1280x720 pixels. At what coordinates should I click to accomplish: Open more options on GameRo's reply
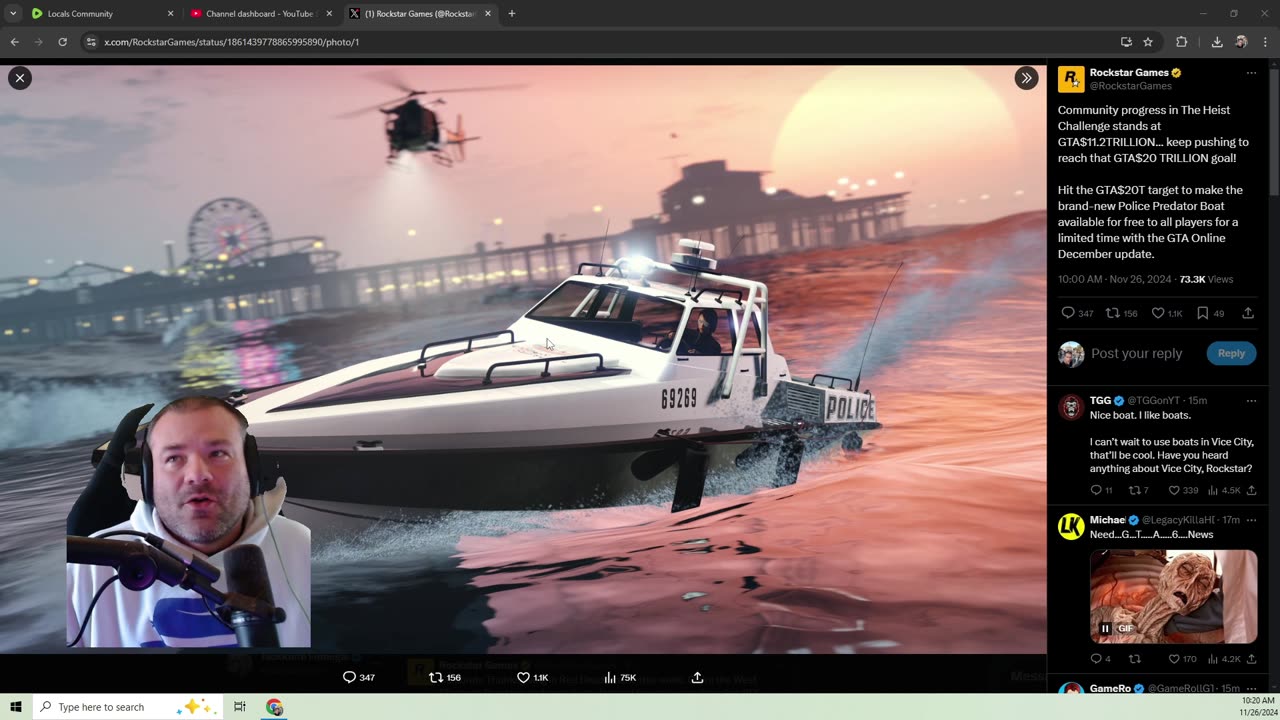click(1251, 688)
